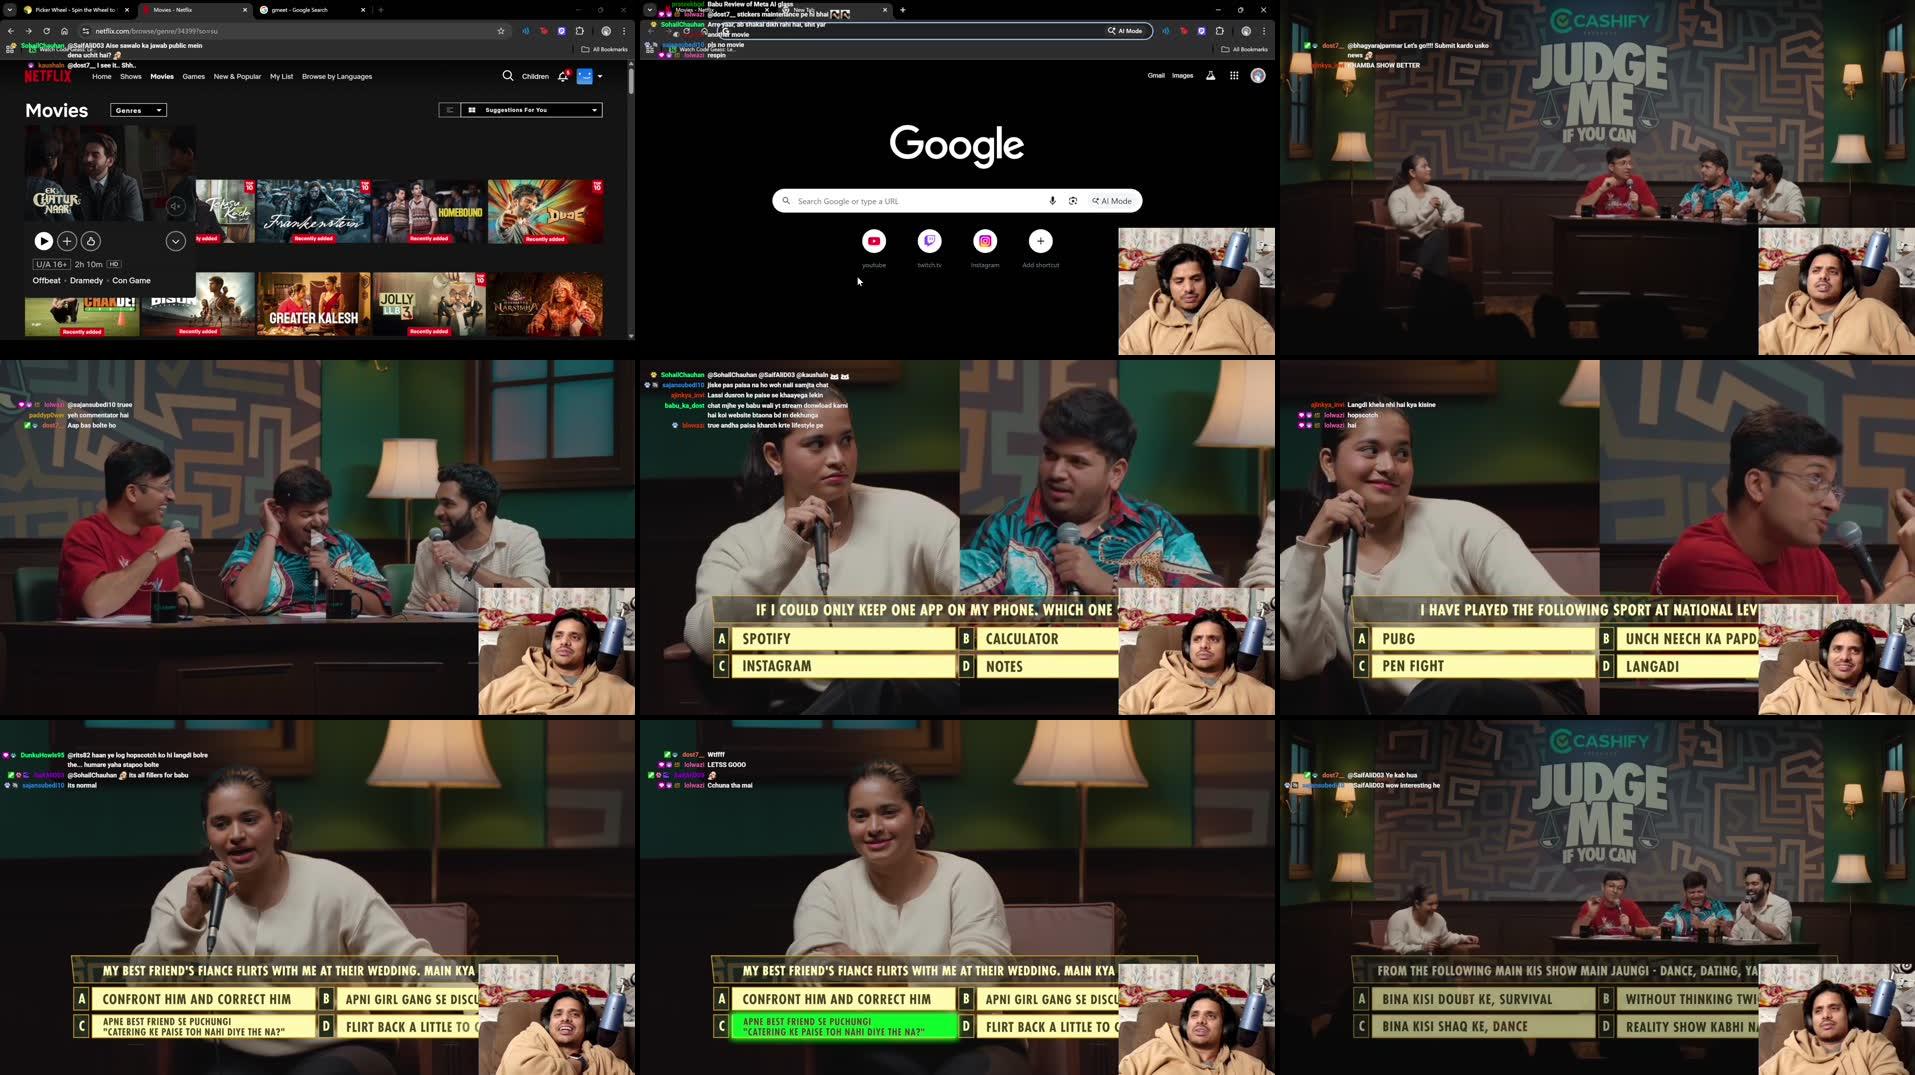Mute the tab using the speaker icon
This screenshot has width=1915, height=1075.
click(525, 31)
